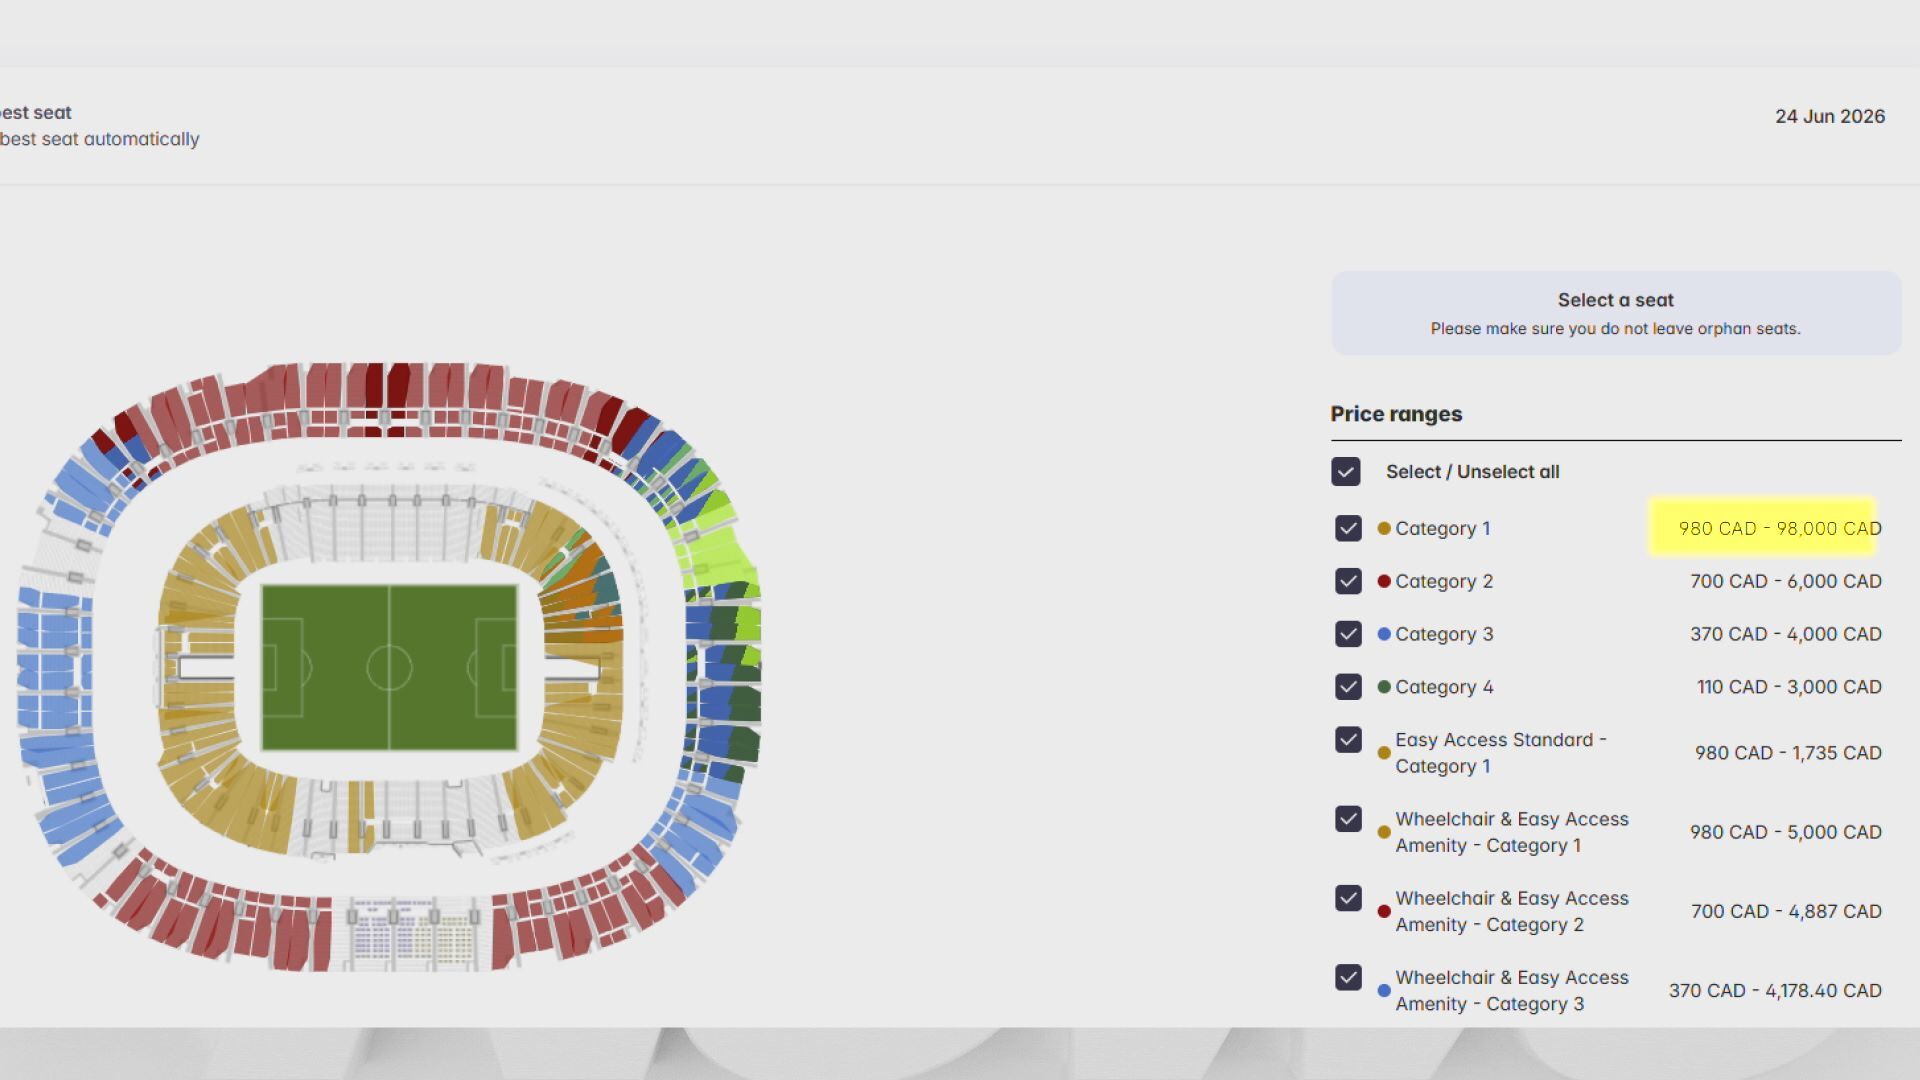Toggle Wheelchair & Easy Access Amenity Category 3 checkbox
The height and width of the screenshot is (1080, 1920).
click(1348, 977)
